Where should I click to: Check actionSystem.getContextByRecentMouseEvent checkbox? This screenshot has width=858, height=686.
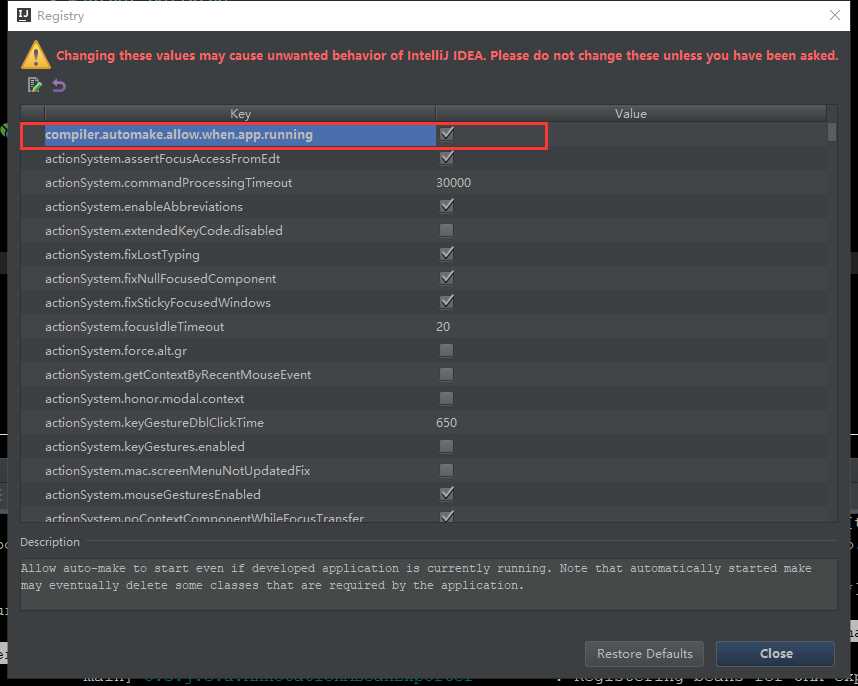pos(447,374)
